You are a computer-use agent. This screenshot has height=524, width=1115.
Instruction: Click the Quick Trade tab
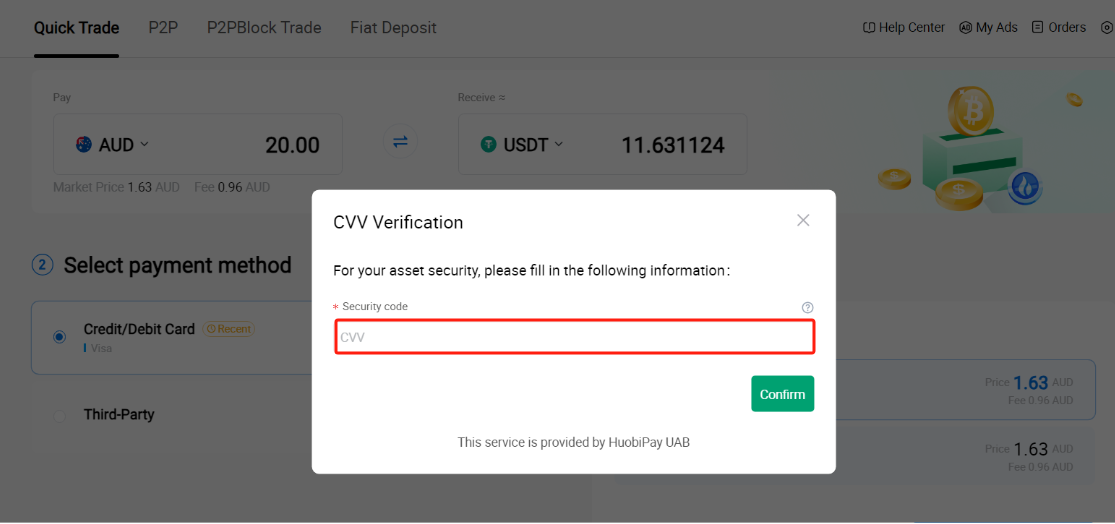click(76, 28)
